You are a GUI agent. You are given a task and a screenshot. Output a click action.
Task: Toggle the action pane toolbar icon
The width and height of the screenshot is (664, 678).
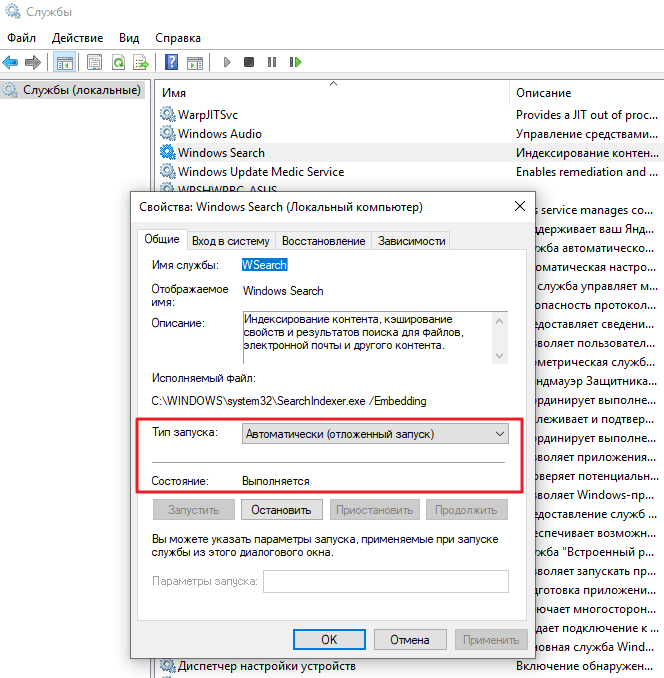[195, 62]
